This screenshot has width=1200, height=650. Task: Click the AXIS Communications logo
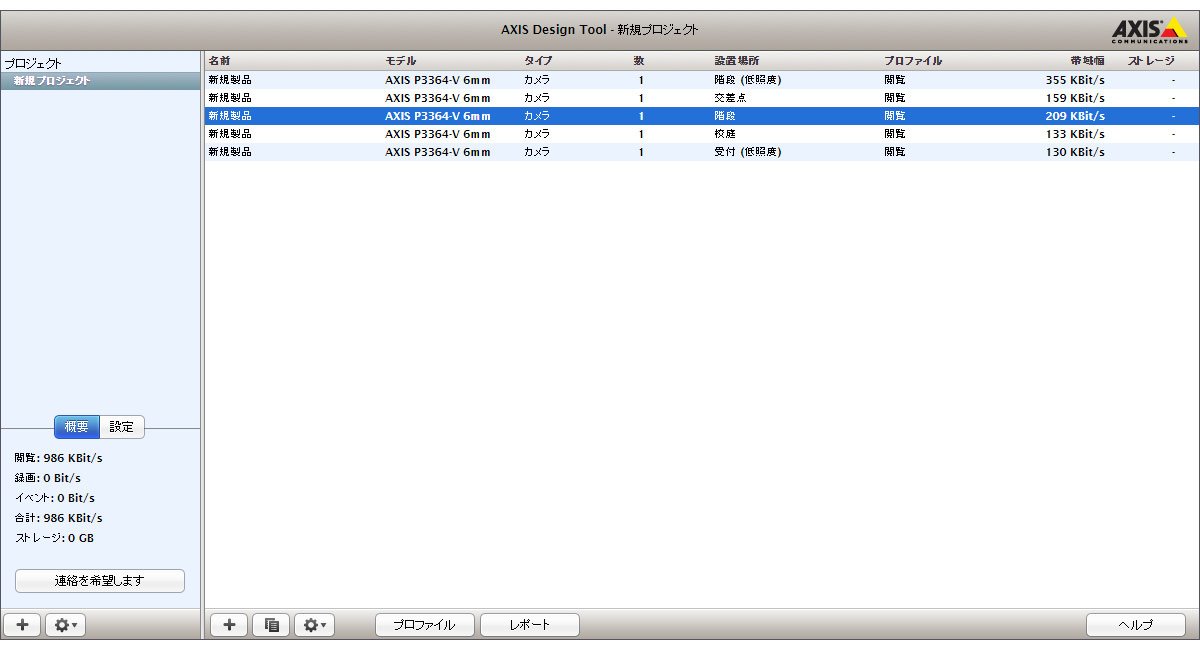click(1150, 30)
